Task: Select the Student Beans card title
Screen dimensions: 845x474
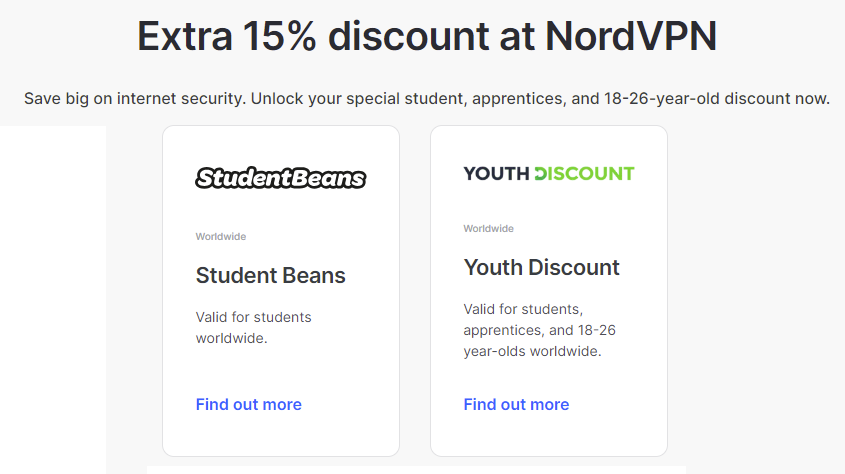Action: [271, 275]
